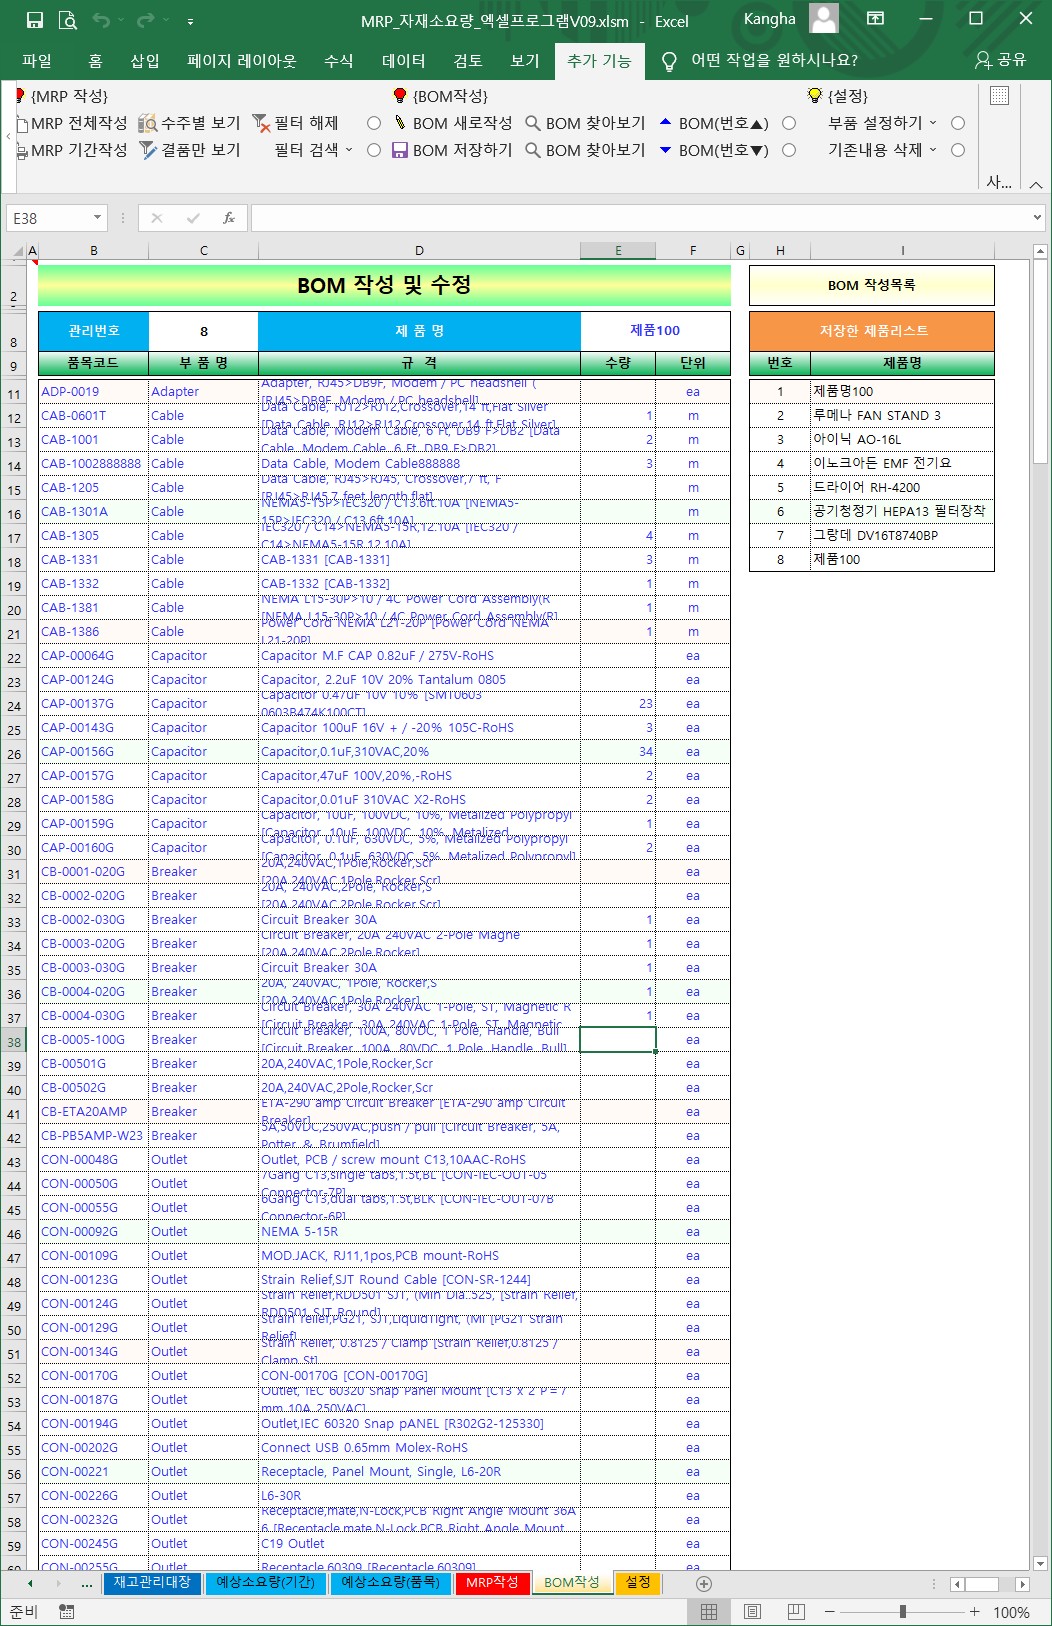The width and height of the screenshot is (1052, 1626).
Task: Select radio button after BOM(번호▲)
Action: 789,123
